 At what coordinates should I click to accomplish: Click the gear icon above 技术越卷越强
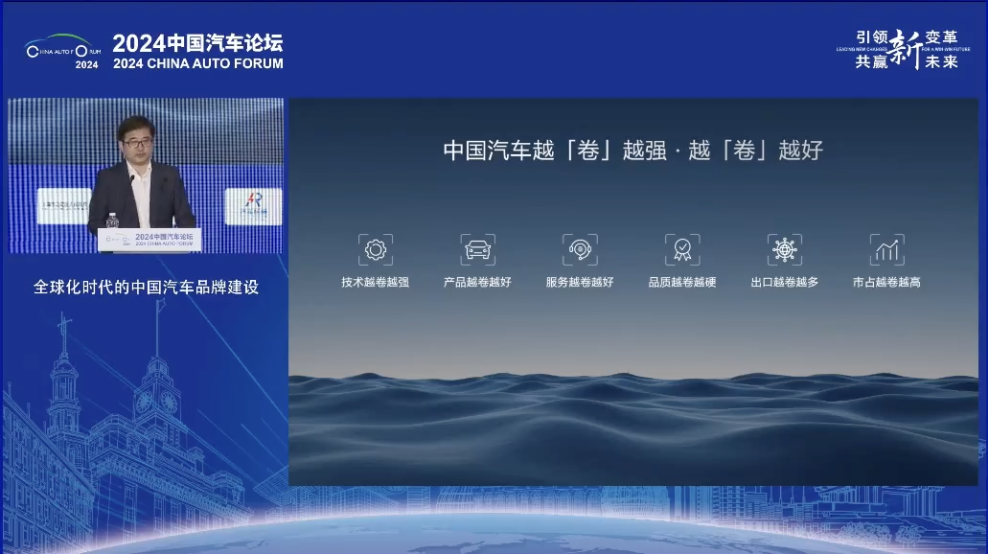click(x=375, y=249)
